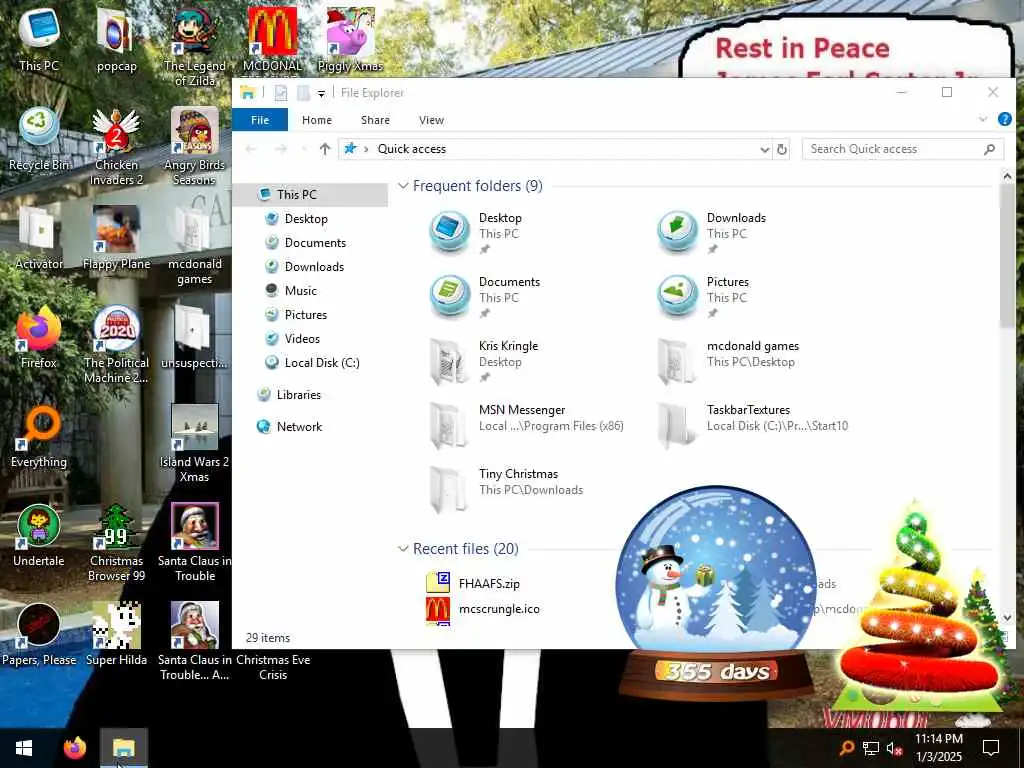Refresh the Quick access view
Screen dimensions: 1024x768
[x=782, y=149]
